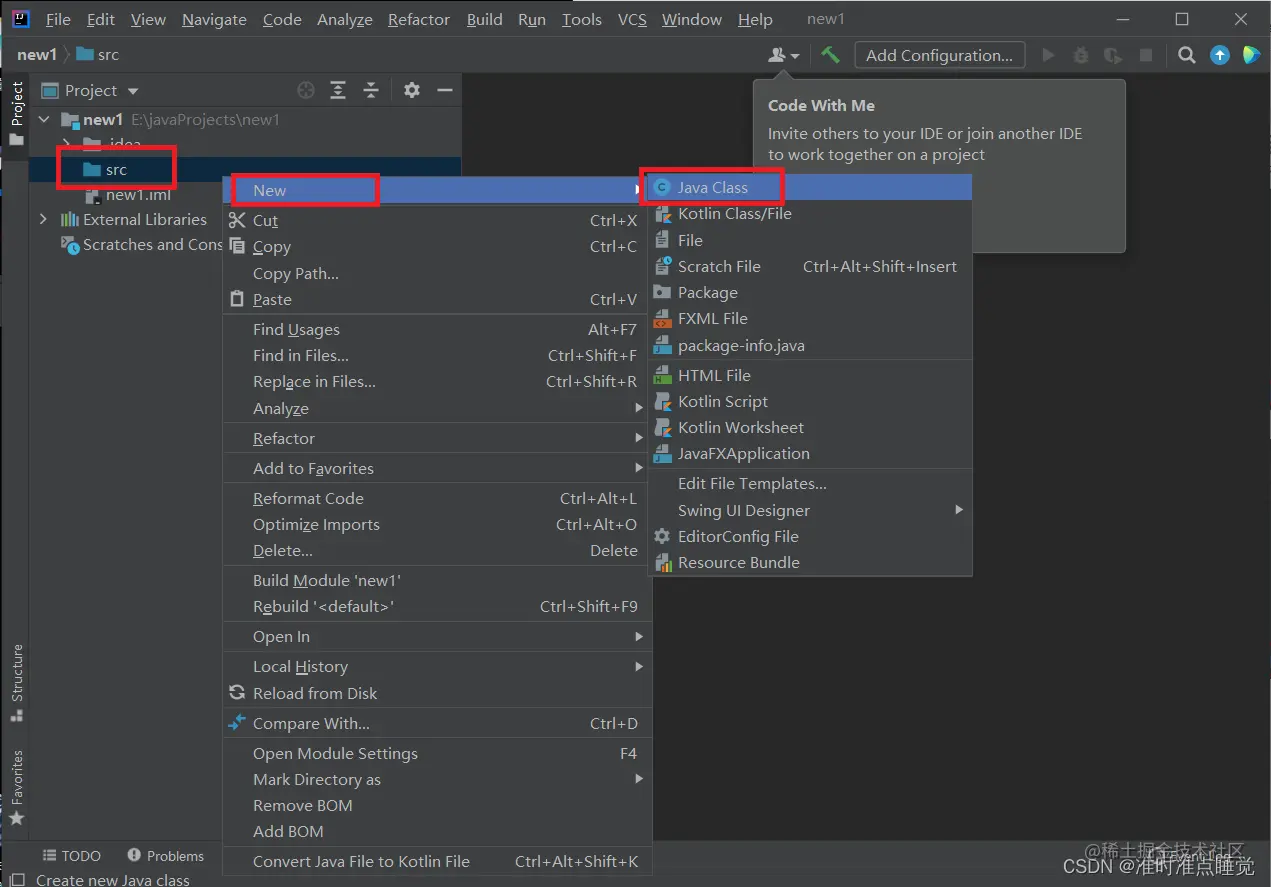Open the Problems tool window tab
1271x887 pixels.
166,856
